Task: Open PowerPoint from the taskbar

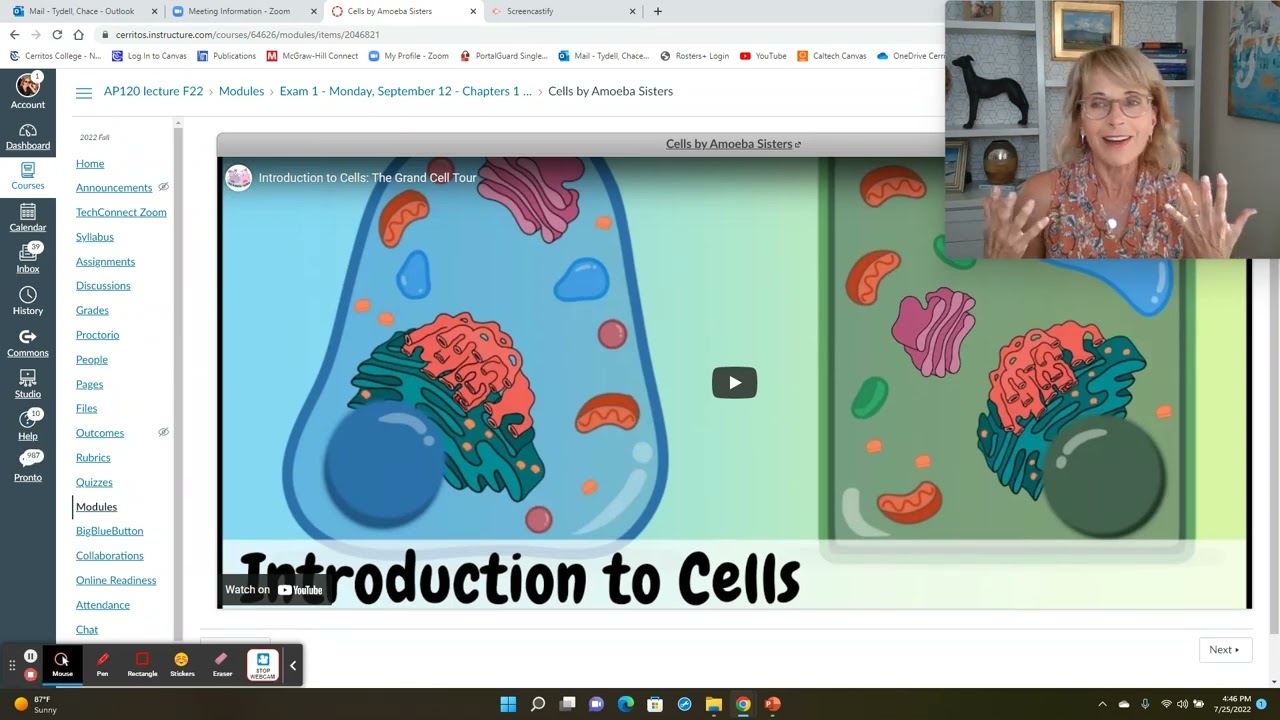Action: pyautogui.click(x=772, y=704)
